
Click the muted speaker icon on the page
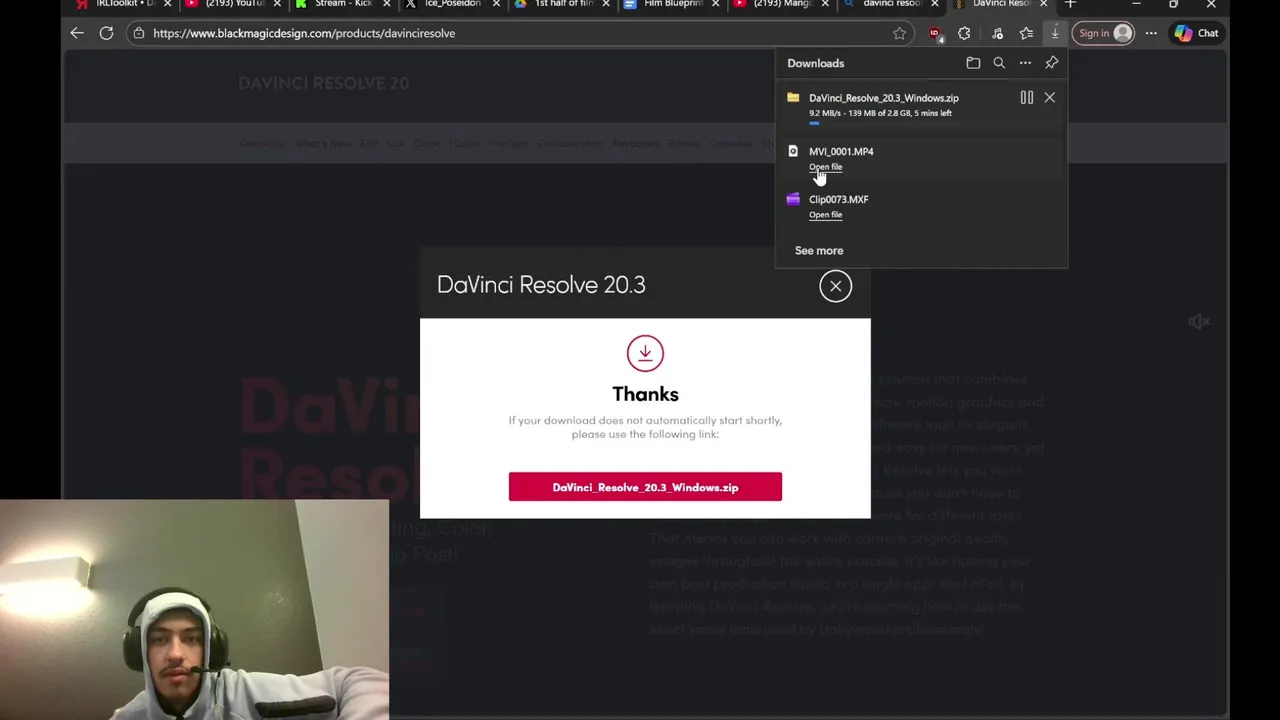1199,322
